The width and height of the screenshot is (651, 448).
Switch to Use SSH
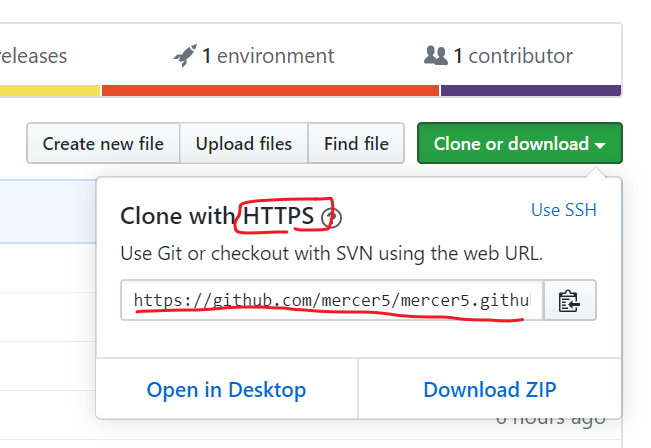pos(564,209)
